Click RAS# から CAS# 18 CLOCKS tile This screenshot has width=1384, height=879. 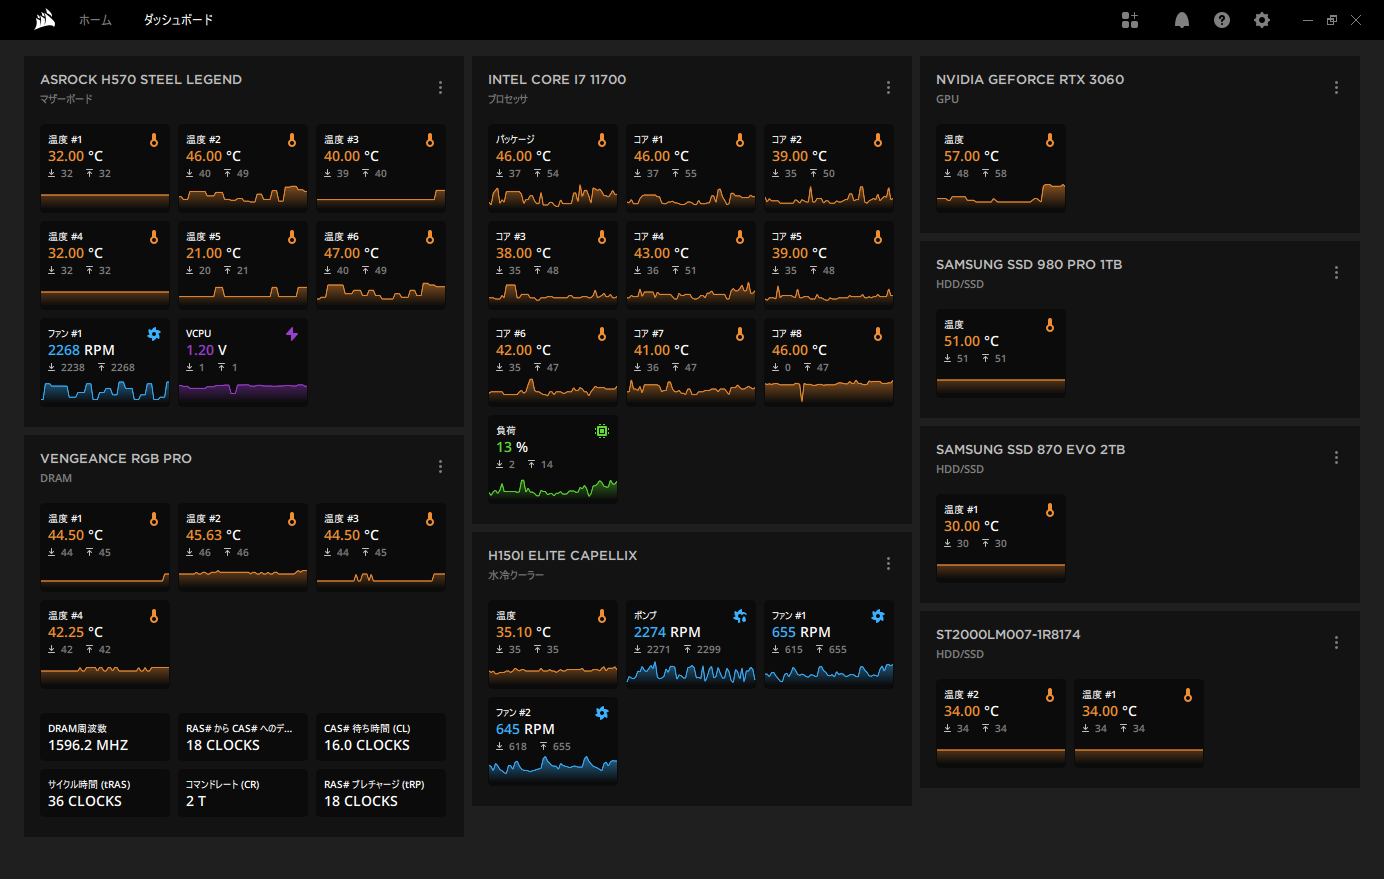tap(243, 737)
